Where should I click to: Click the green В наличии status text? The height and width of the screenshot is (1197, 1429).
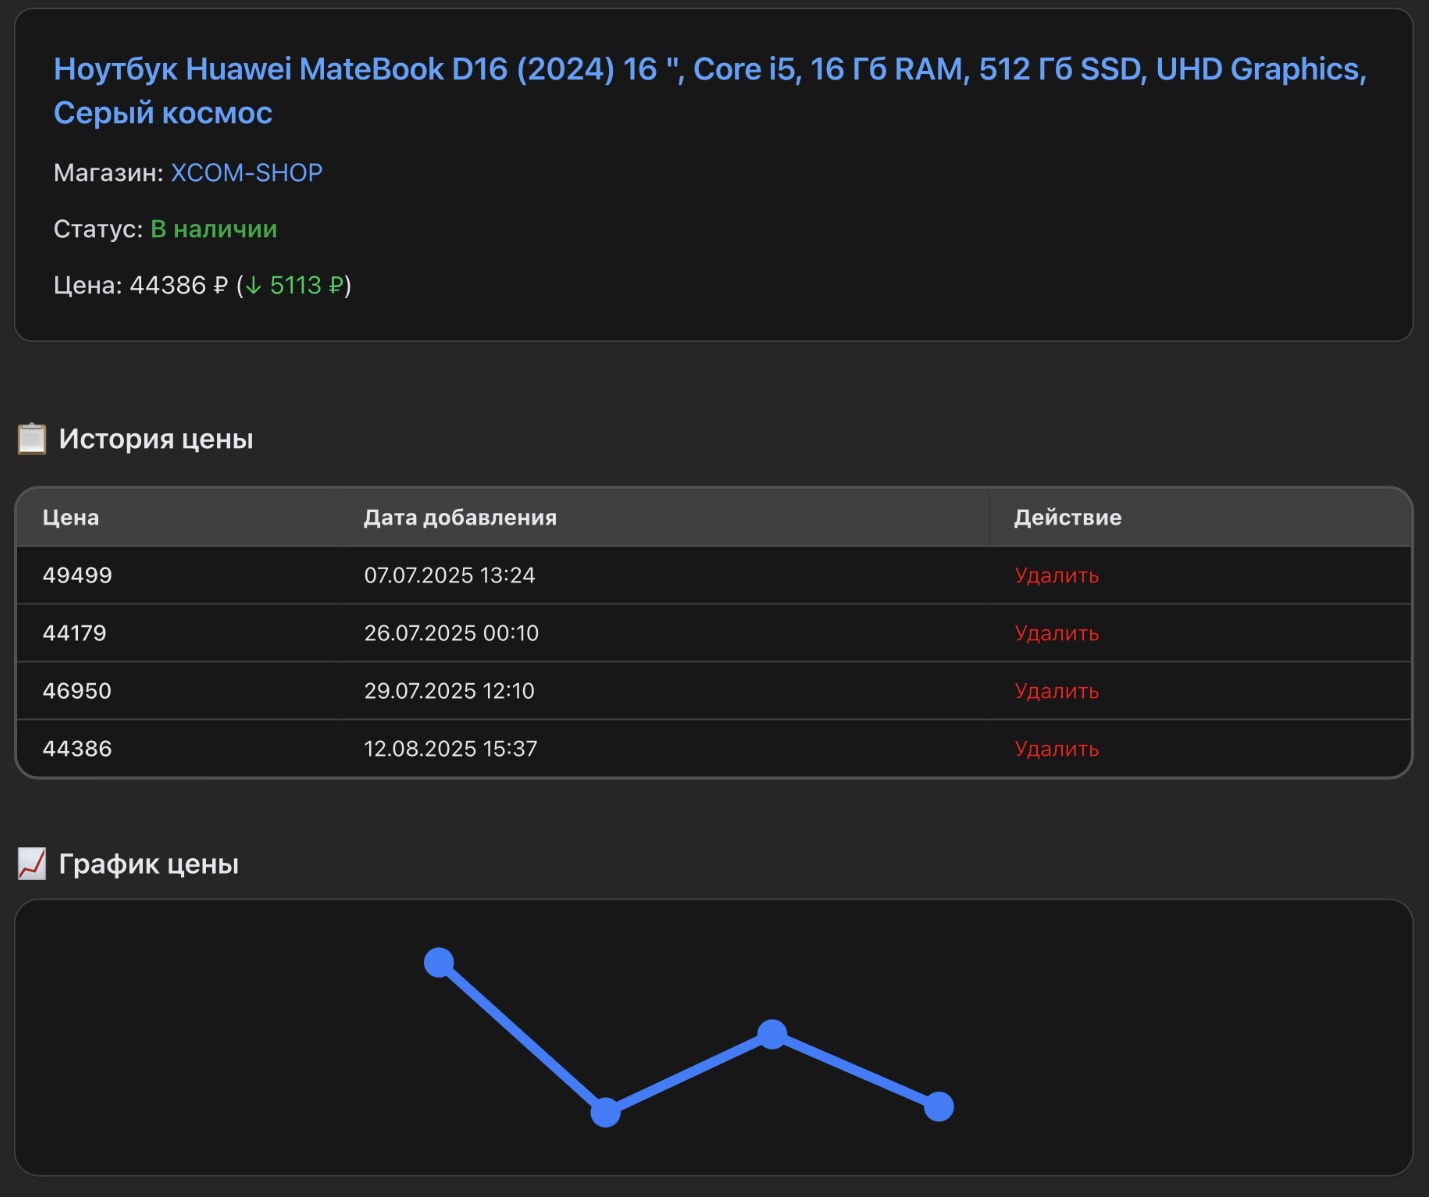click(213, 228)
